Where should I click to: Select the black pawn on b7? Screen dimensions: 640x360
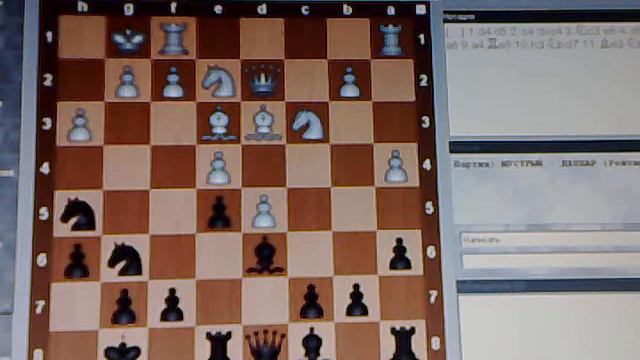pyautogui.click(x=357, y=300)
